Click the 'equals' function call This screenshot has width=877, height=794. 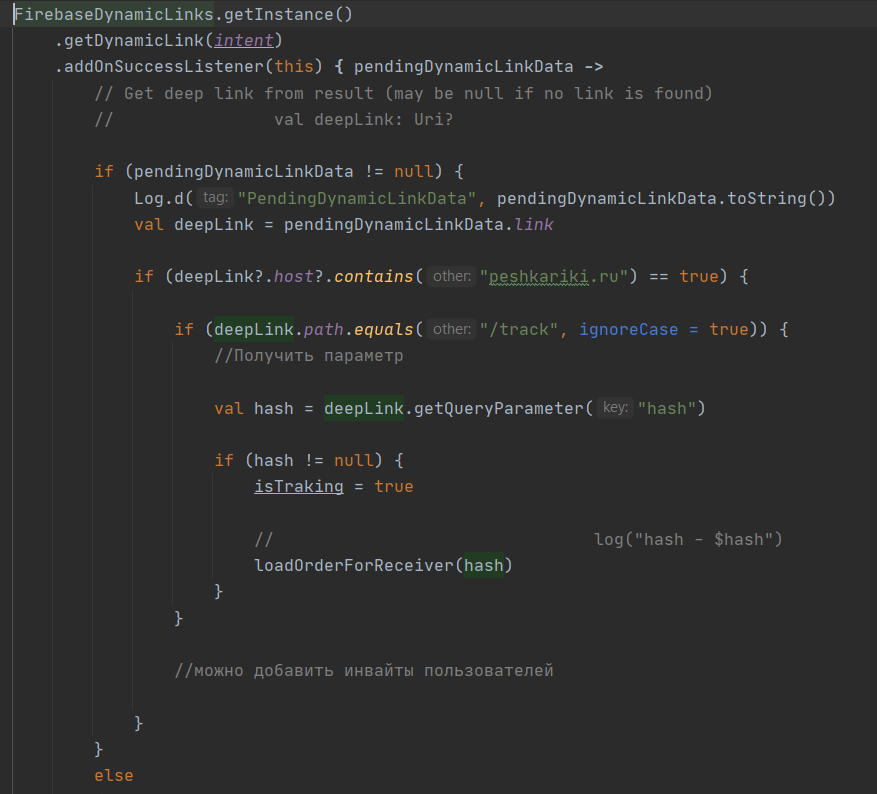point(384,329)
